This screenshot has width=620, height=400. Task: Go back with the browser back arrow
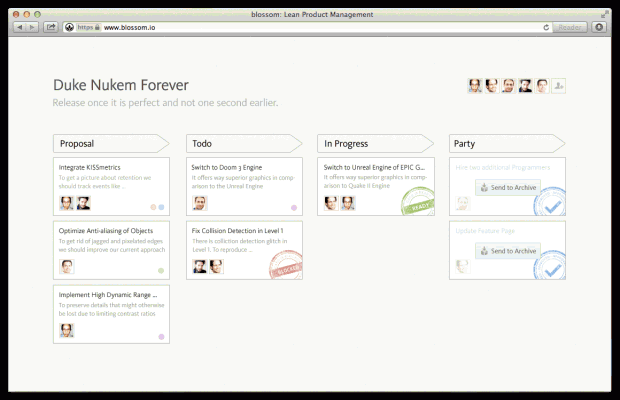pyautogui.click(x=19, y=27)
